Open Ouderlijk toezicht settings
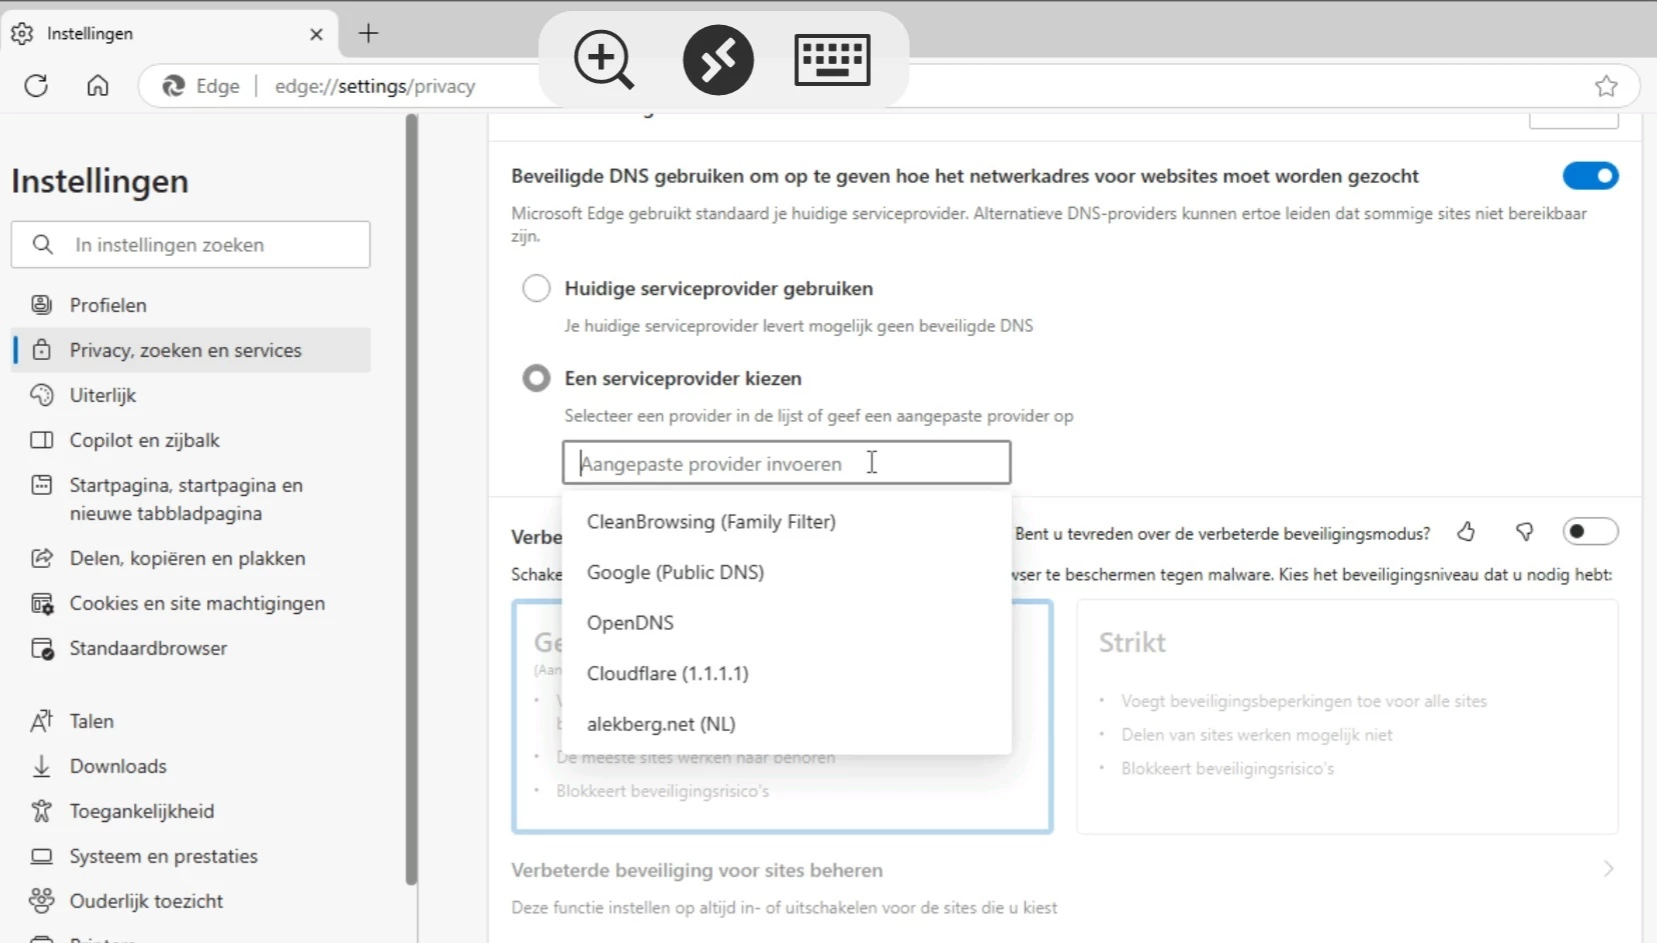The width and height of the screenshot is (1657, 943). tap(191, 901)
